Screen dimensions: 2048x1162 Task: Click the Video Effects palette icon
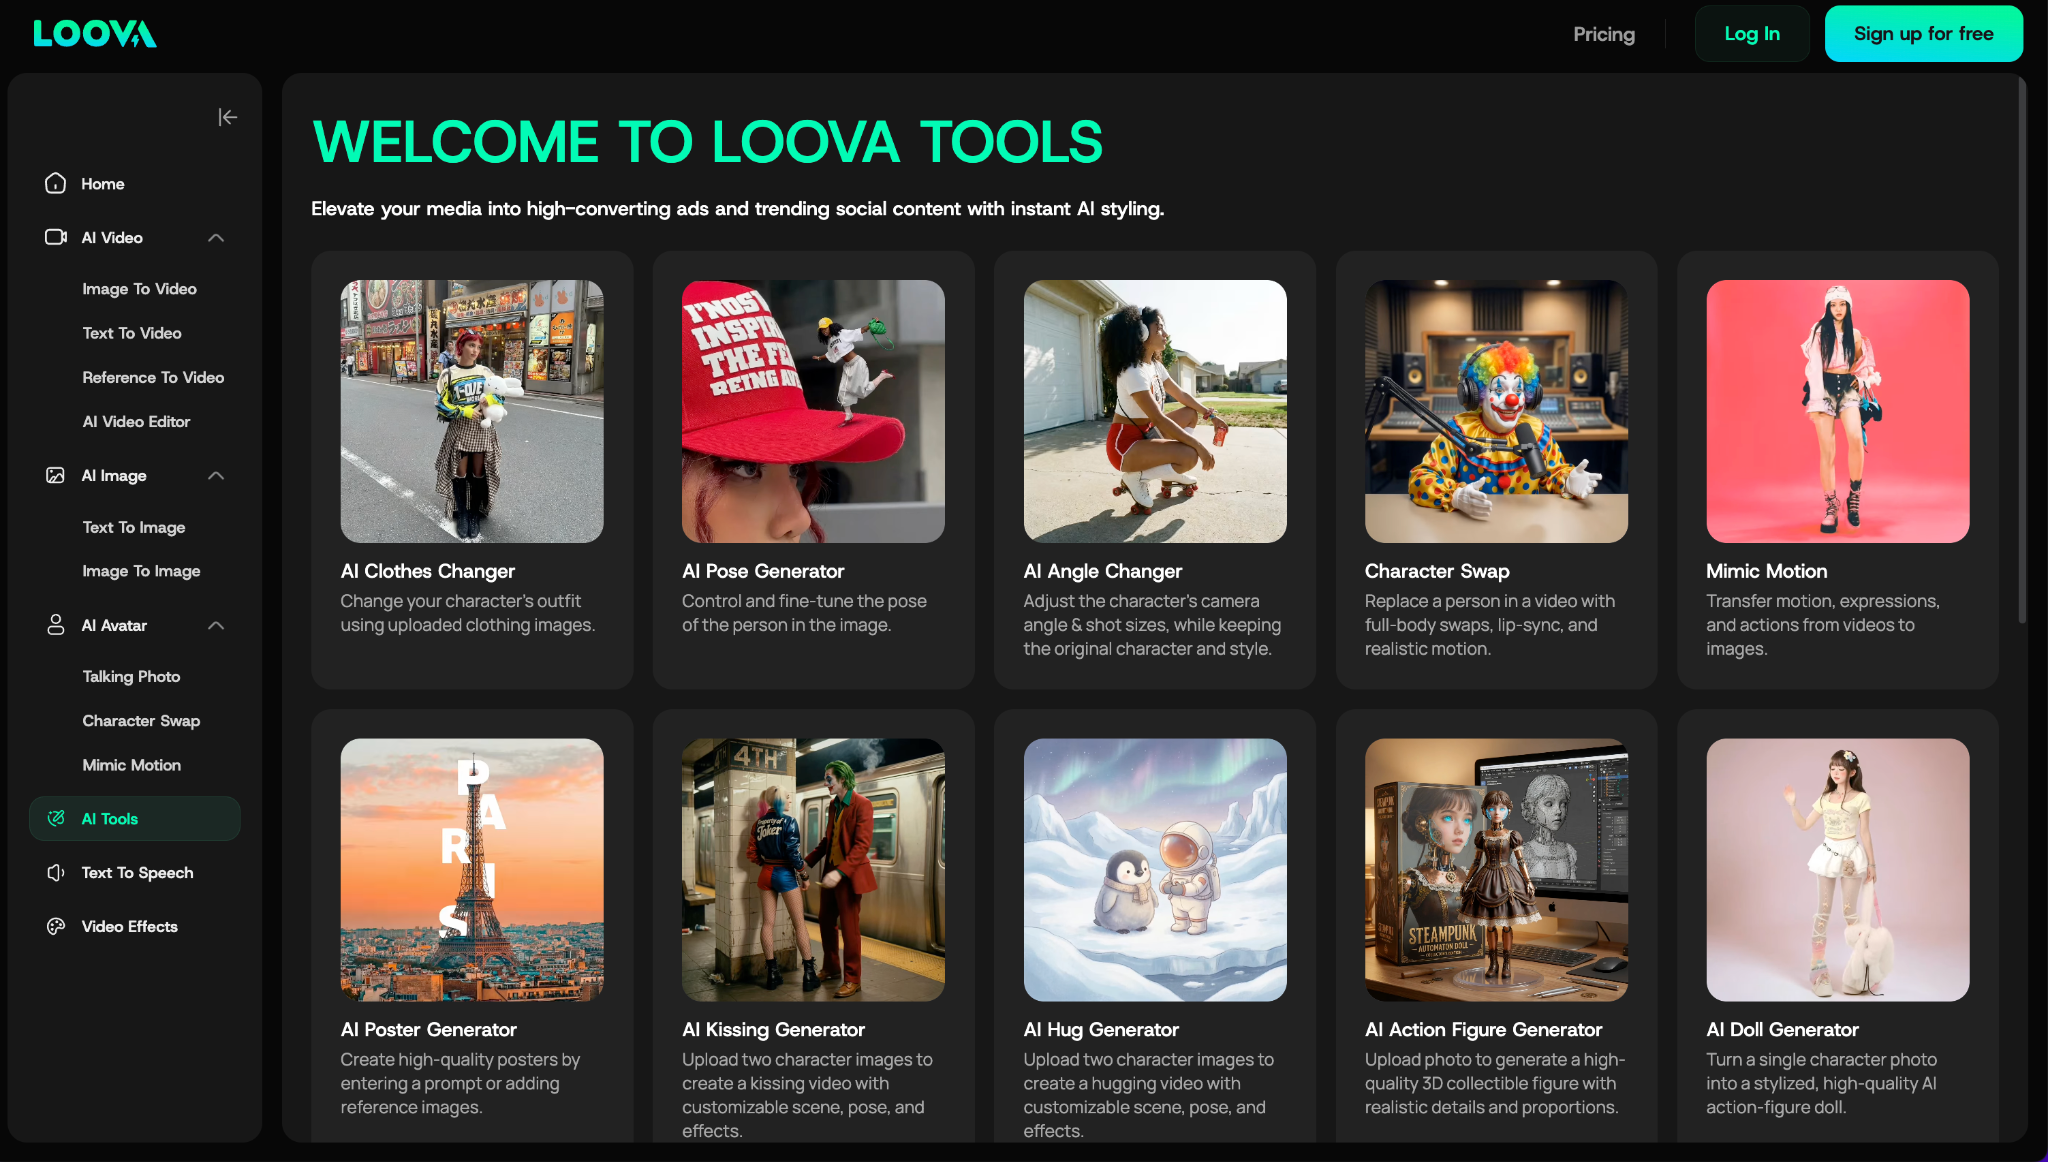tap(56, 926)
